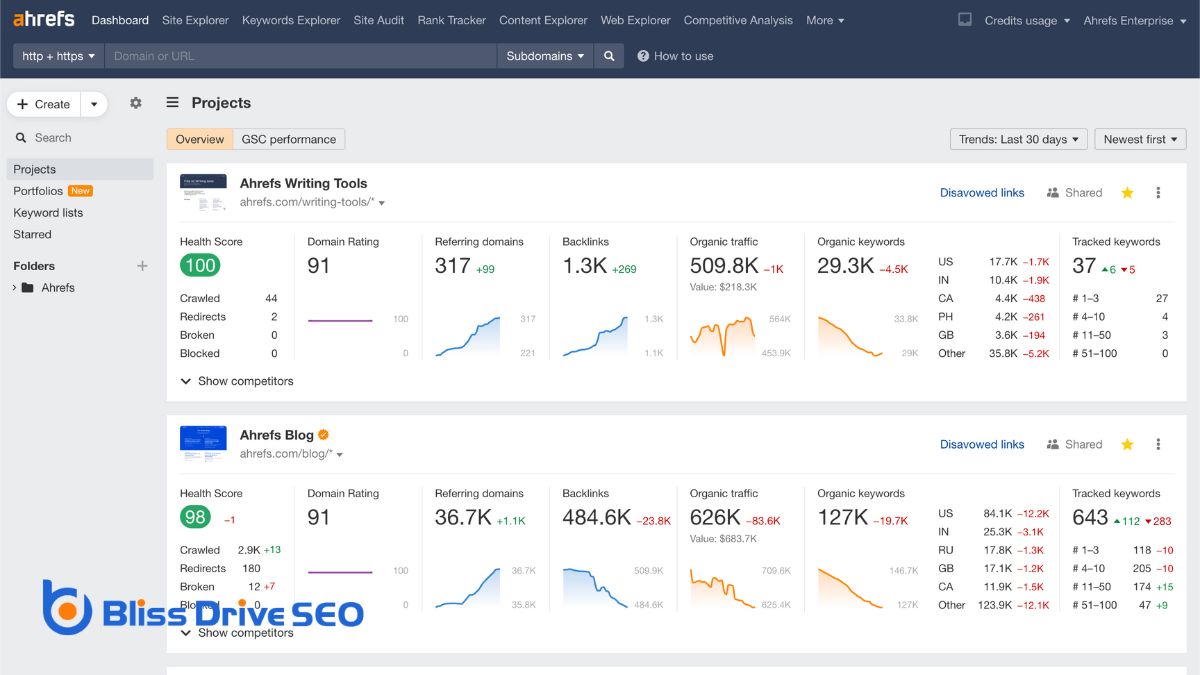The width and height of the screenshot is (1200, 675).
Task: Open Site Explorer
Action: point(195,20)
